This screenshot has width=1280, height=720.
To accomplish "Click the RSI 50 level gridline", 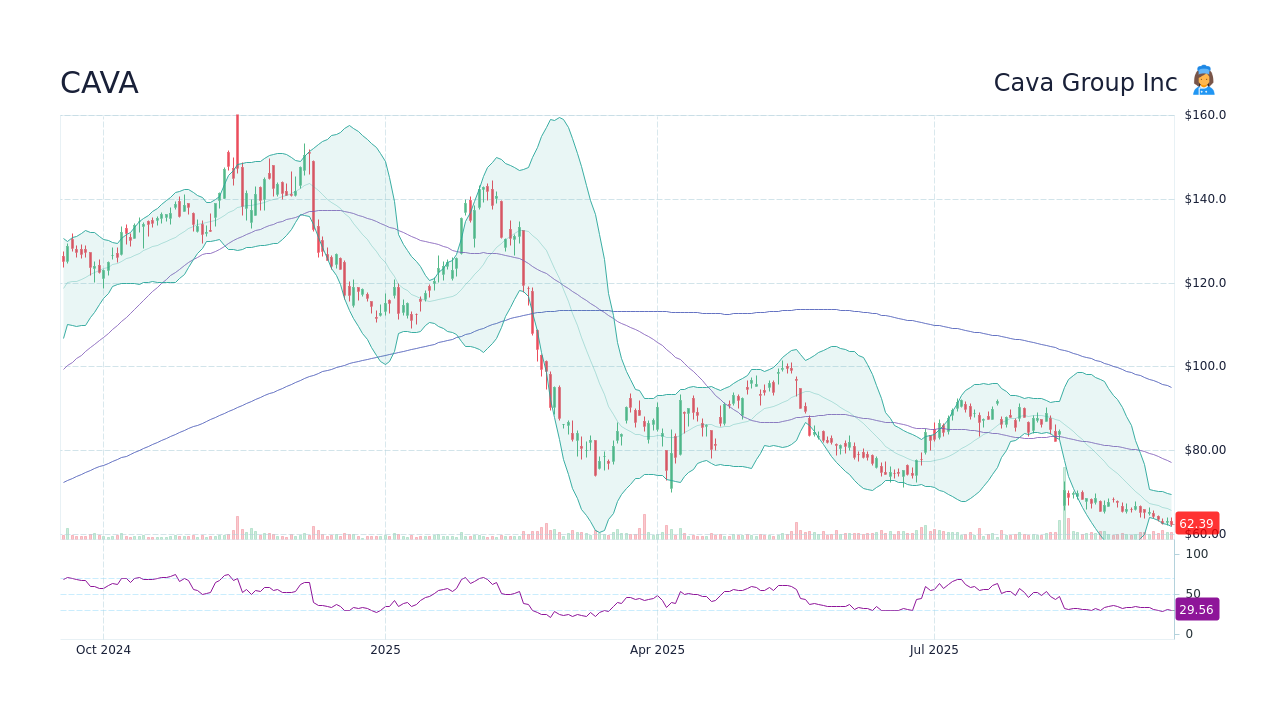I will 600,593.
